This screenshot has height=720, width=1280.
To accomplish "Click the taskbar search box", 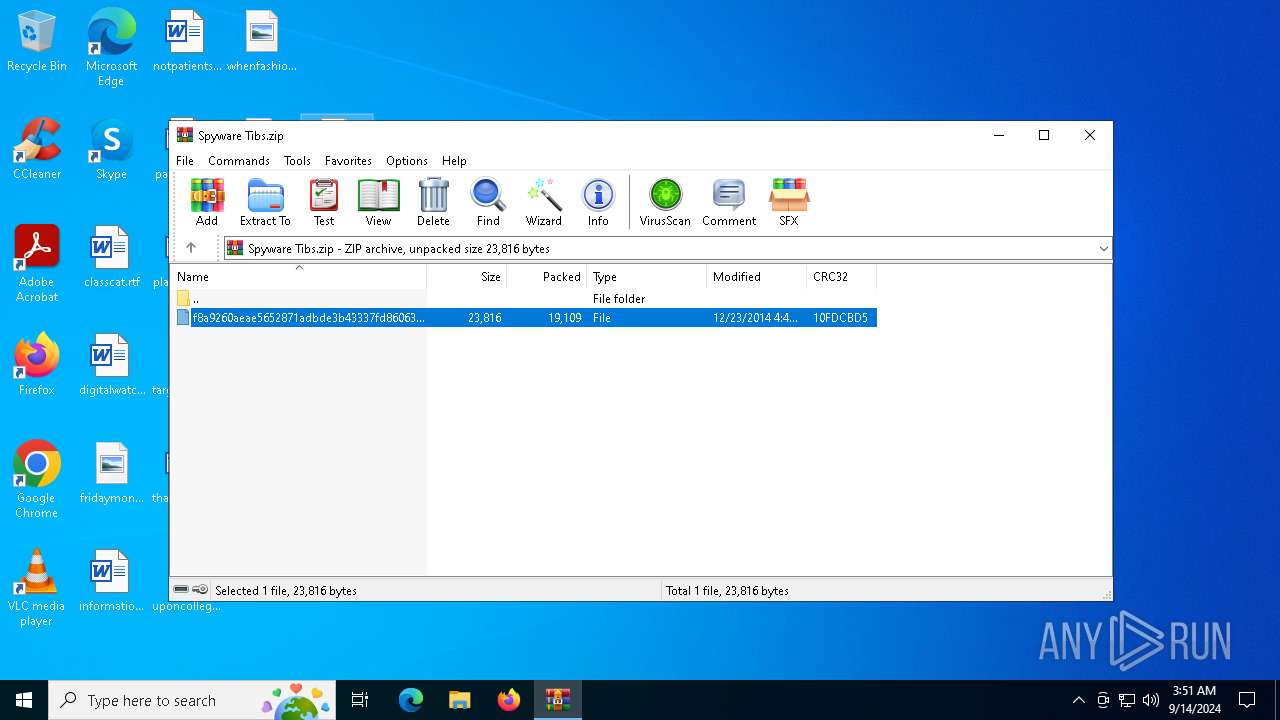I will [x=193, y=700].
